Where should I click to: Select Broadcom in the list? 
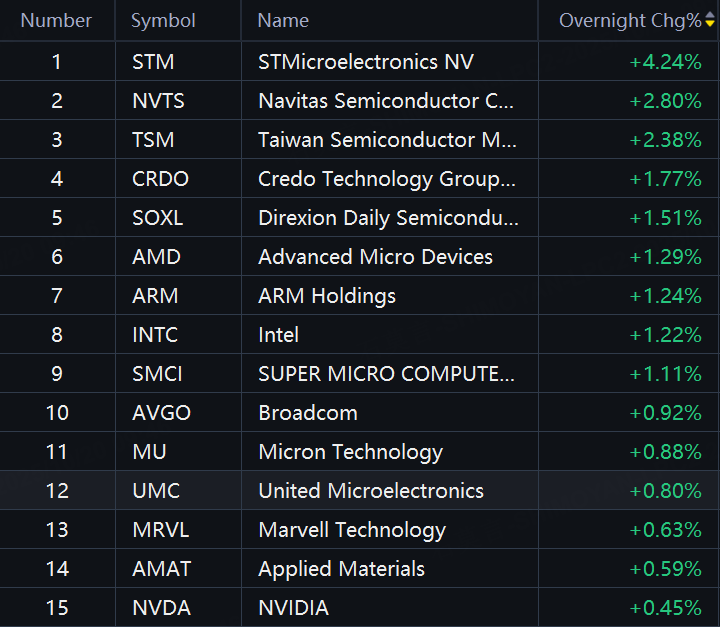tap(308, 412)
